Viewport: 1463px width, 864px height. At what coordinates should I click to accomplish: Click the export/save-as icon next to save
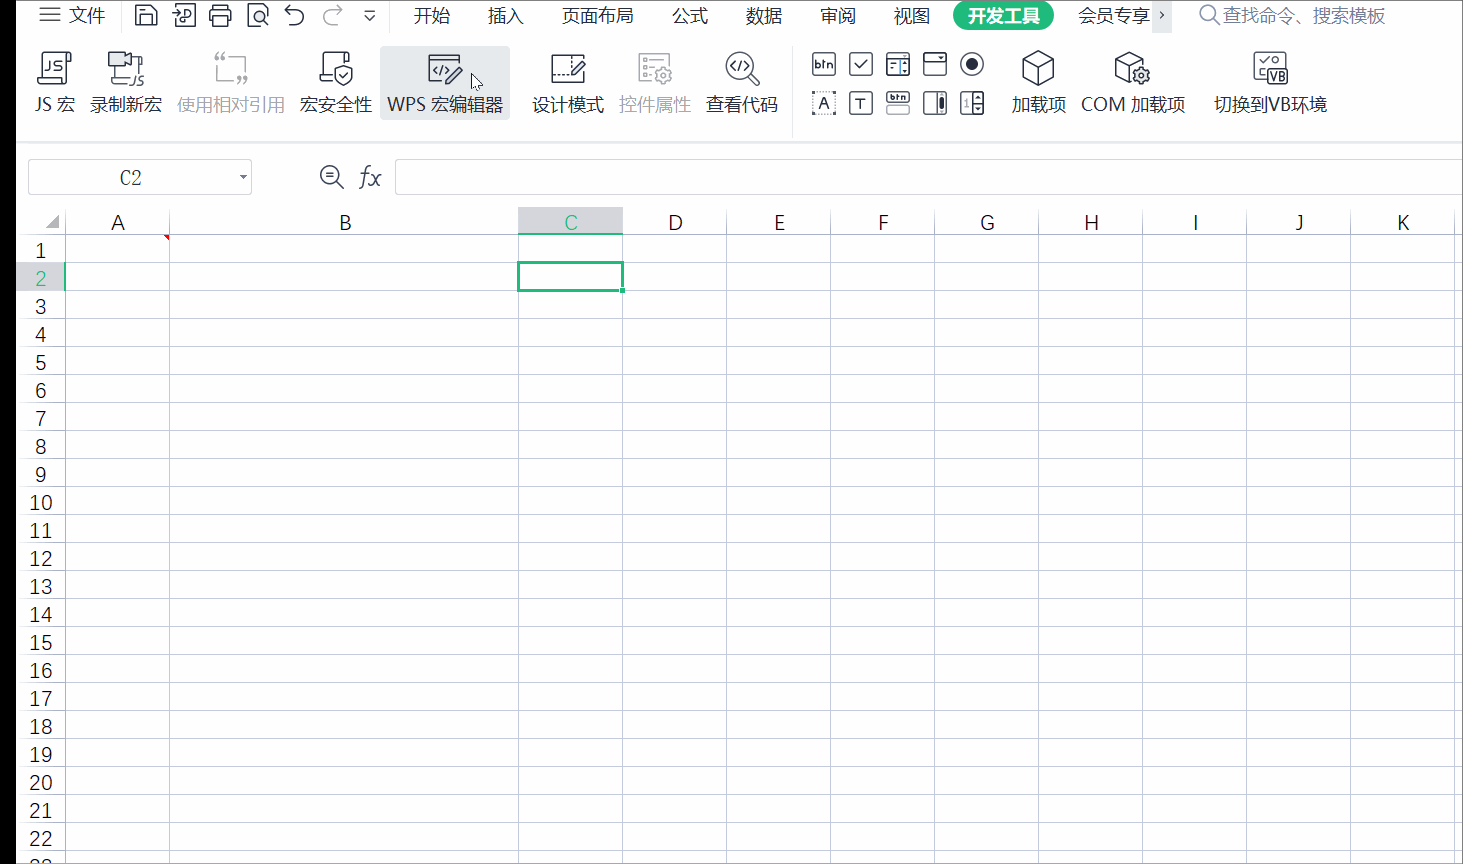pos(184,15)
